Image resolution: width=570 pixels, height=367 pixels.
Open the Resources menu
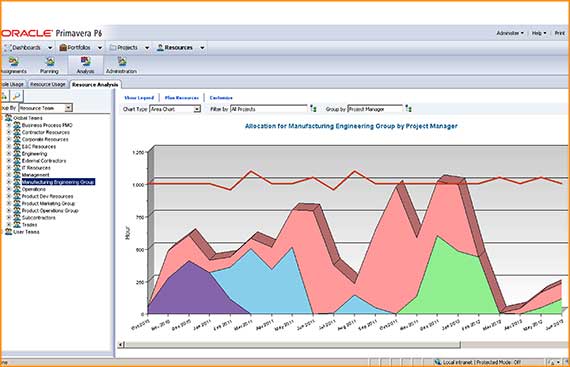click(178, 48)
